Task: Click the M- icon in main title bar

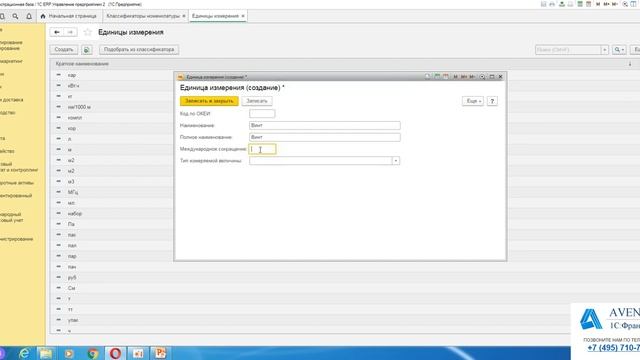Action: tap(615, 4)
